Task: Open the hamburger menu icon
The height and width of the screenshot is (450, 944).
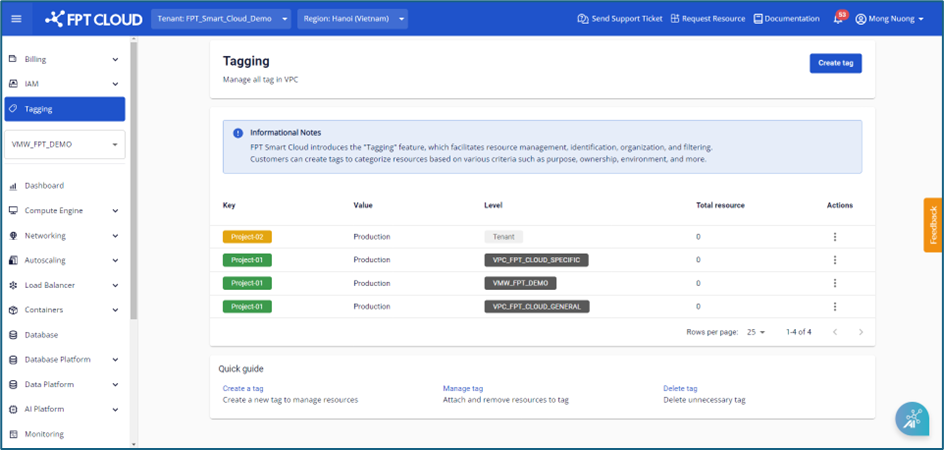Action: click(16, 18)
